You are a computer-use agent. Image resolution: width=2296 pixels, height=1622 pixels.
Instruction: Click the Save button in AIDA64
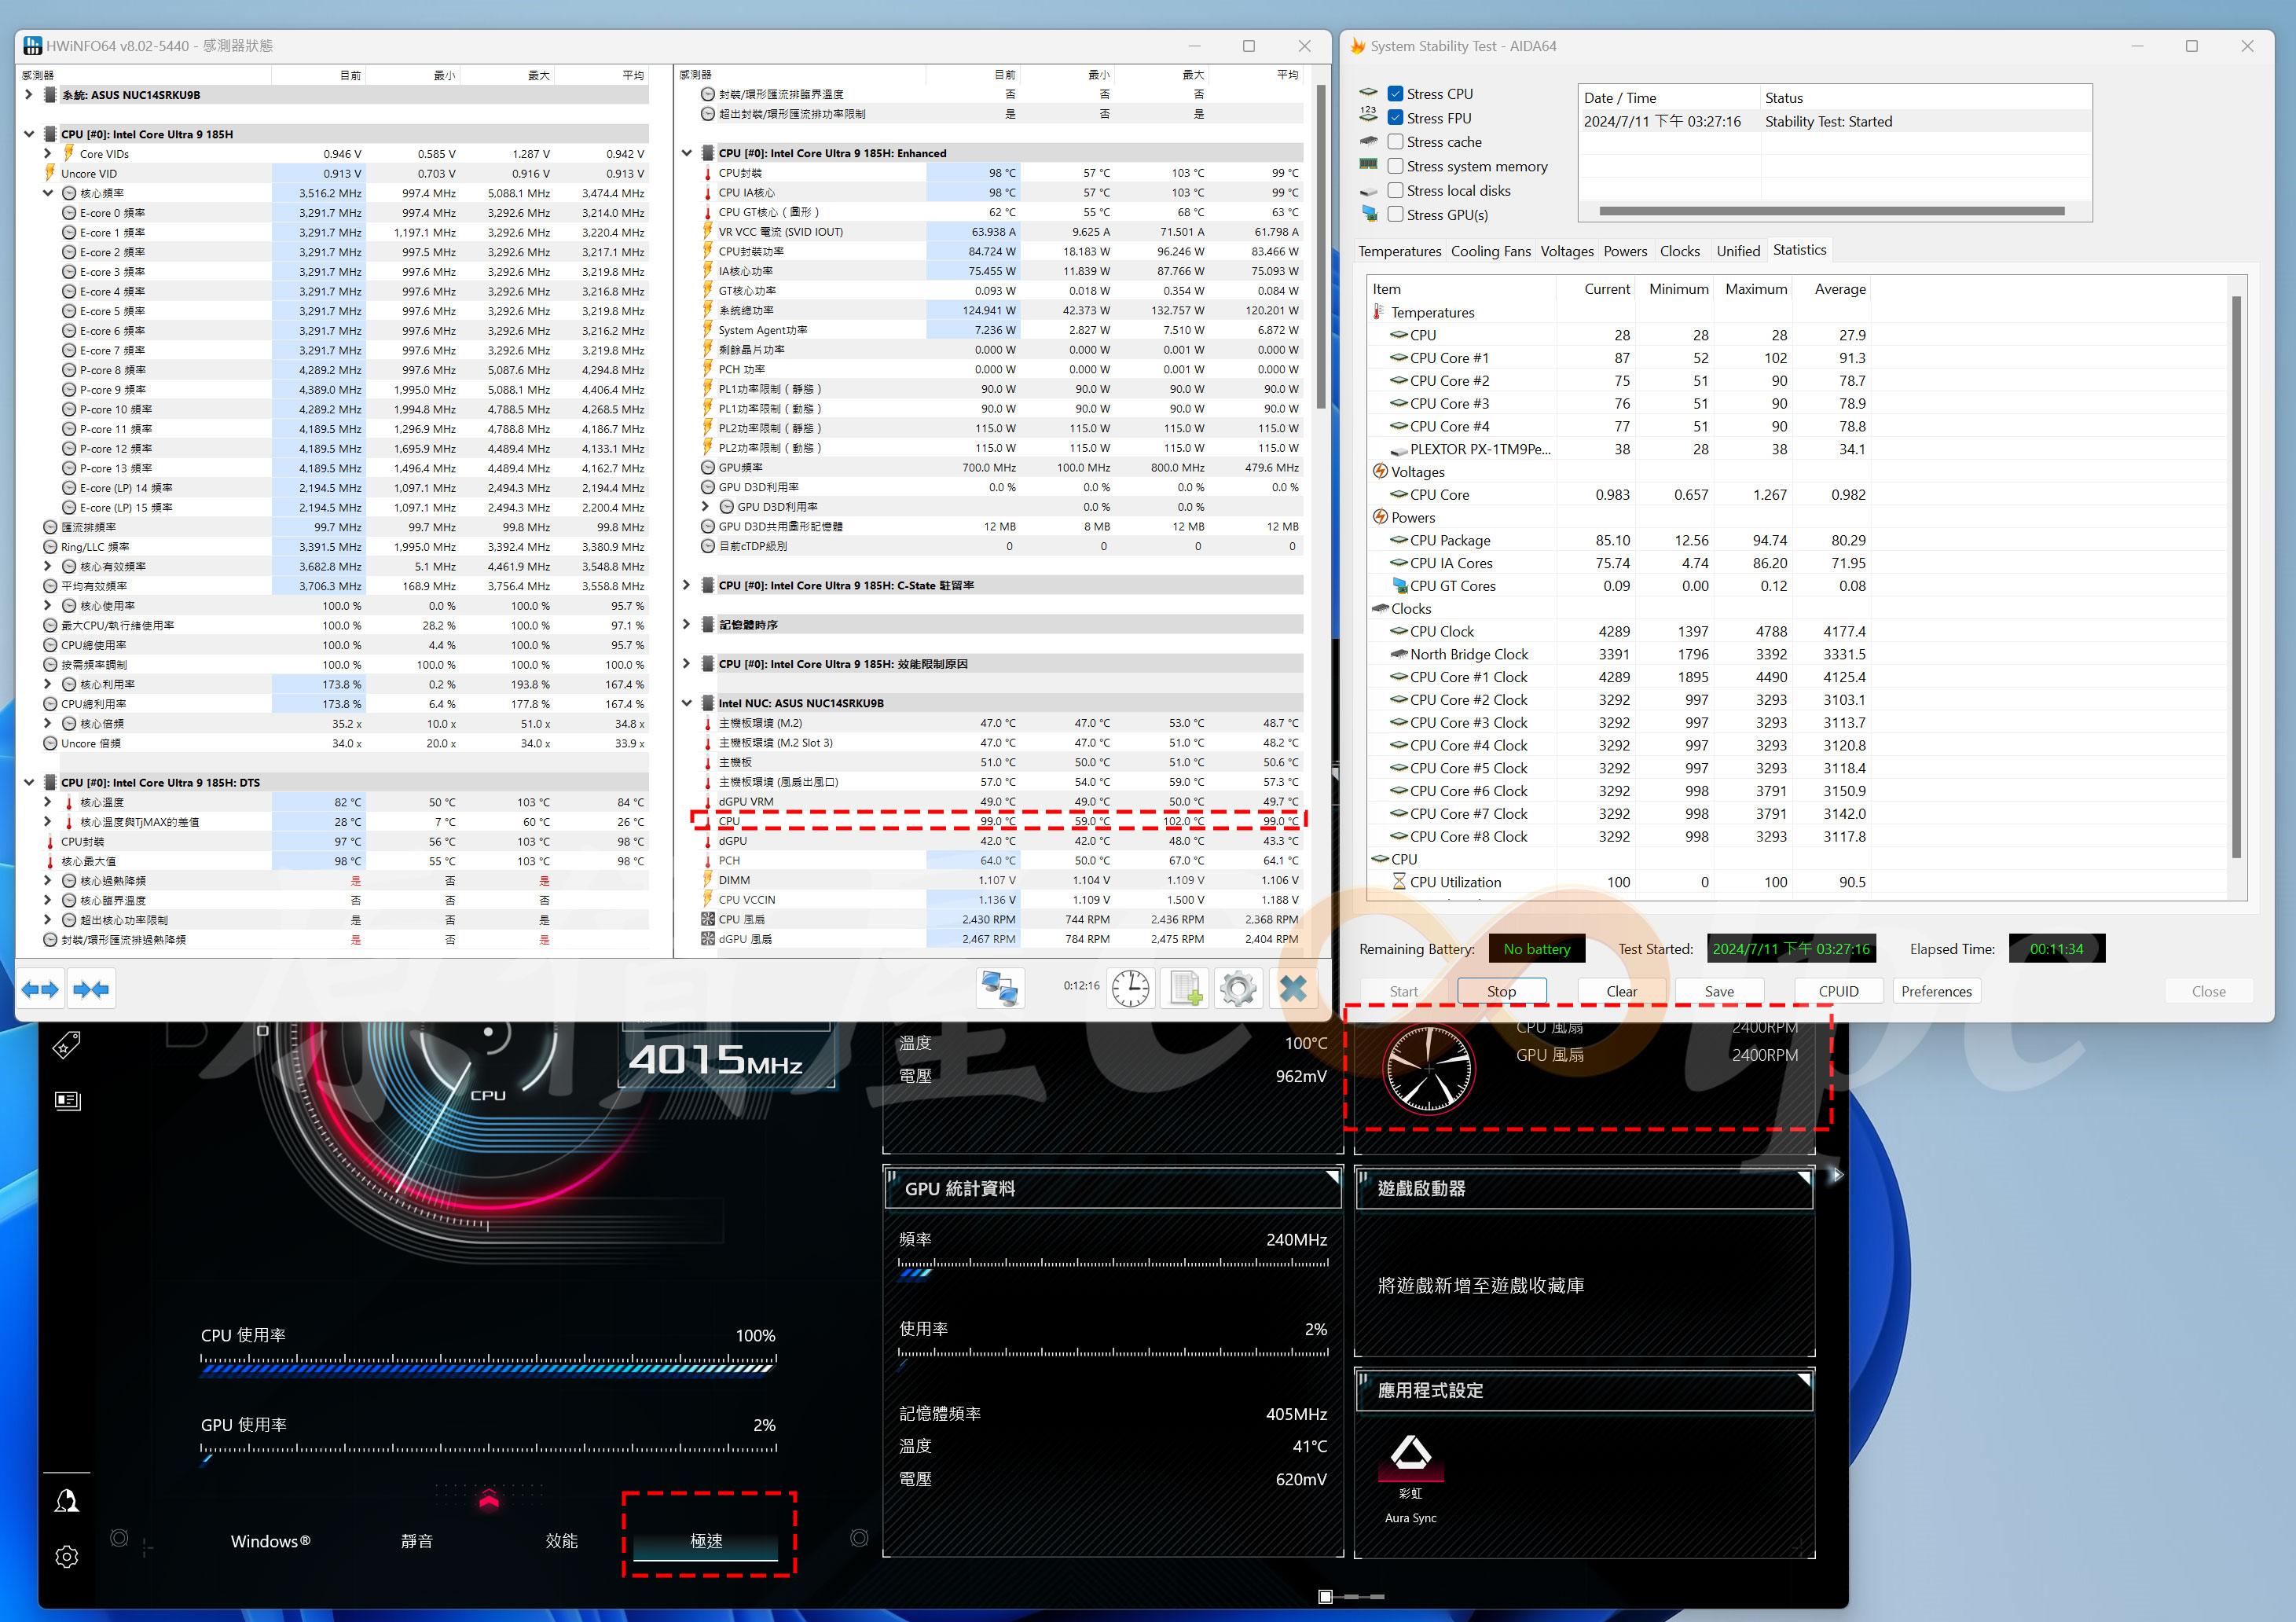1719,991
